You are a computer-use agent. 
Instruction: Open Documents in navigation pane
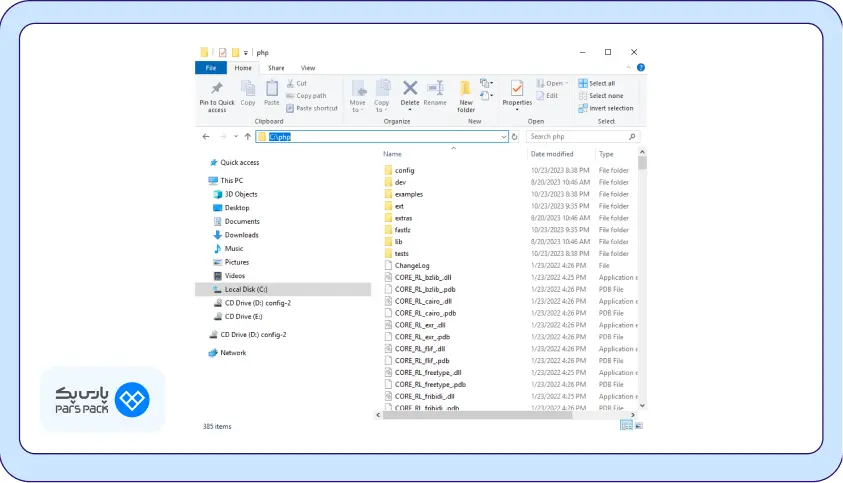tap(237, 221)
